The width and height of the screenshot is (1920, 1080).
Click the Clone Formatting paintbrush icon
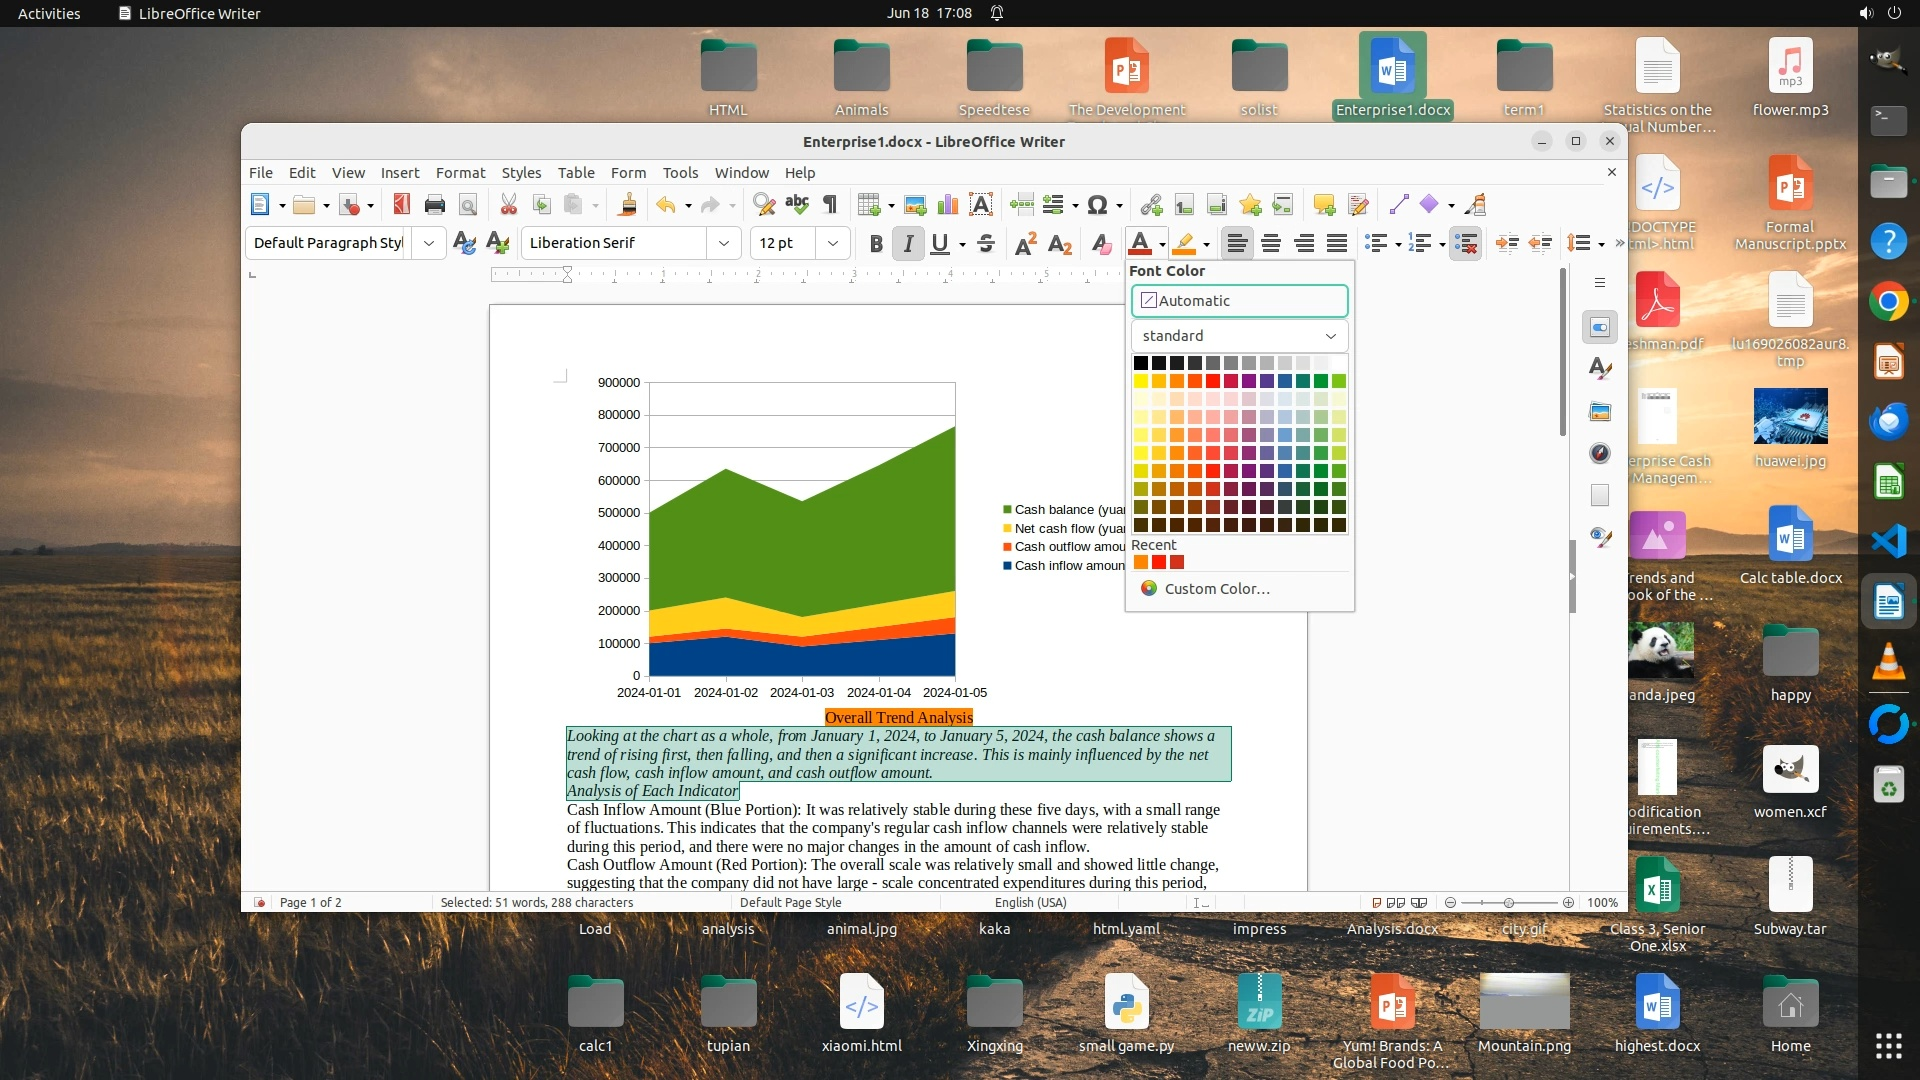(x=628, y=205)
